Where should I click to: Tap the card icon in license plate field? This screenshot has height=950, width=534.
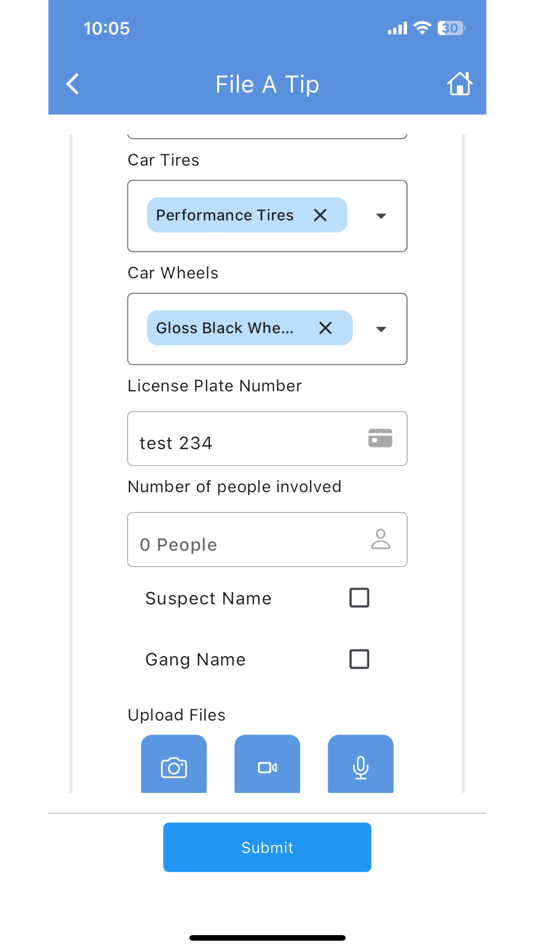click(380, 438)
